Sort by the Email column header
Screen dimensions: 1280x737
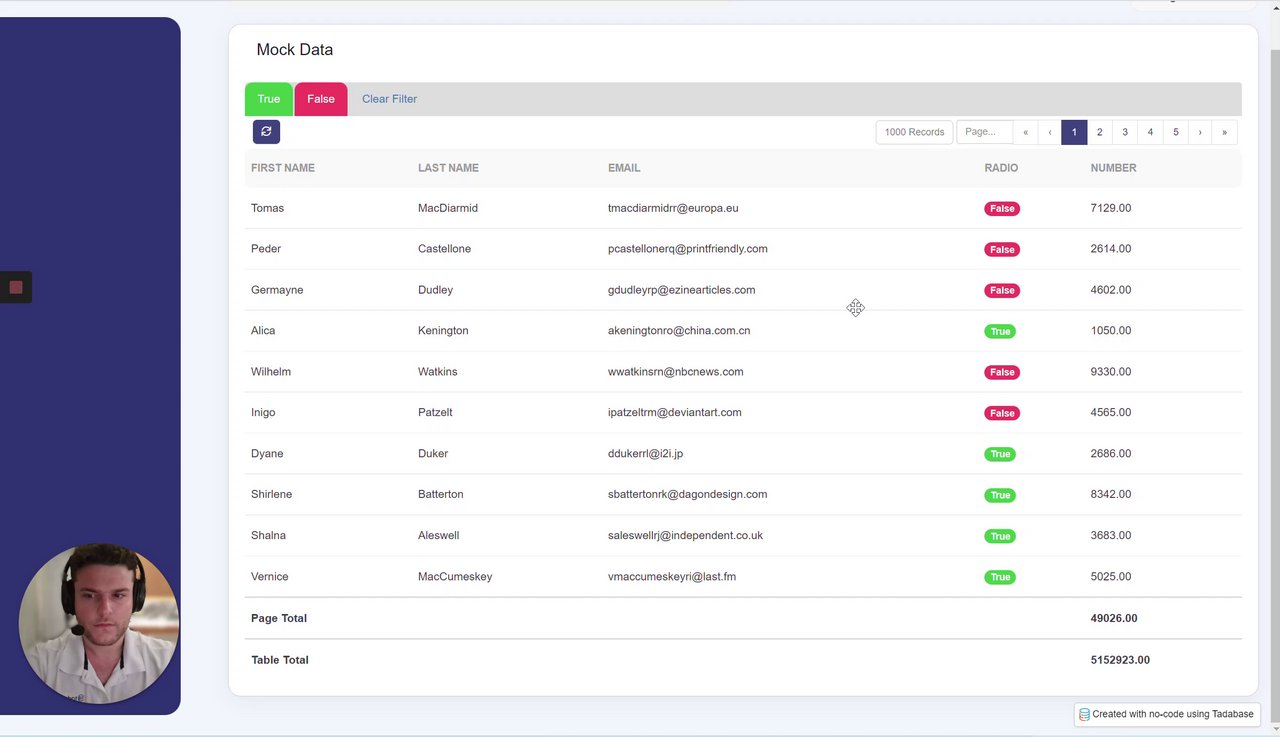(624, 168)
